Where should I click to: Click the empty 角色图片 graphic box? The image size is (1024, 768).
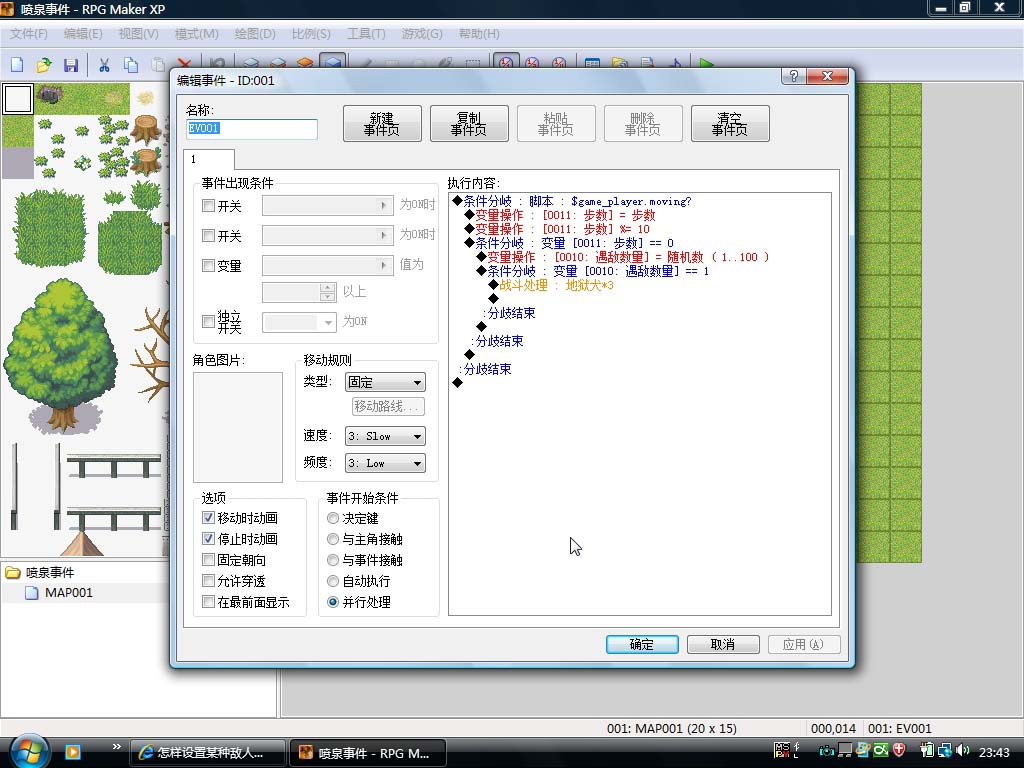[x=238, y=427]
